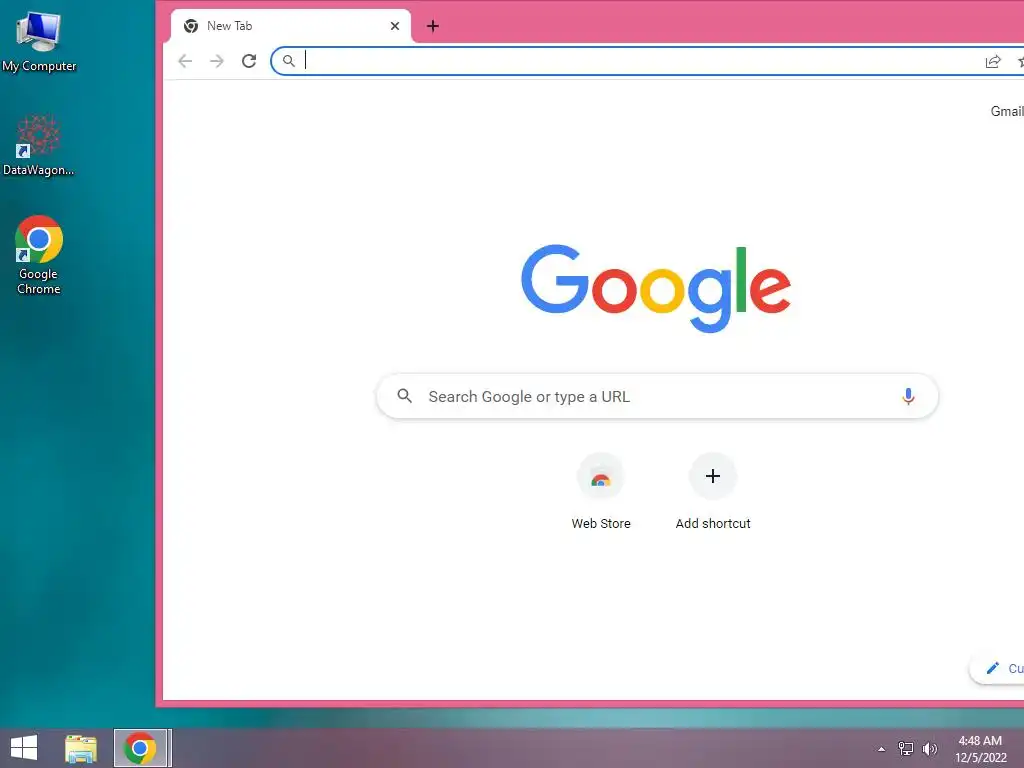Viewport: 1024px width, 768px height.
Task: Click the Search Google or type a URL box
Action: (657, 396)
